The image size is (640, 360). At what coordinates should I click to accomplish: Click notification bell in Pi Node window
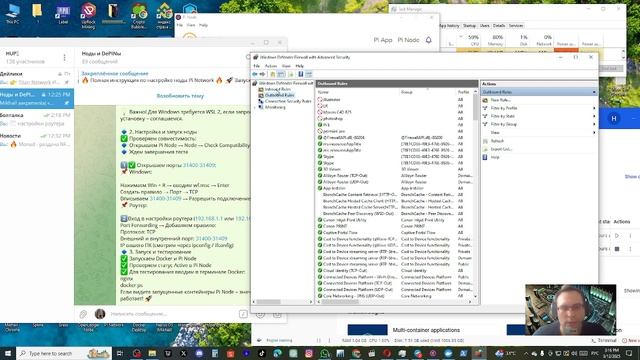pyautogui.click(x=429, y=40)
